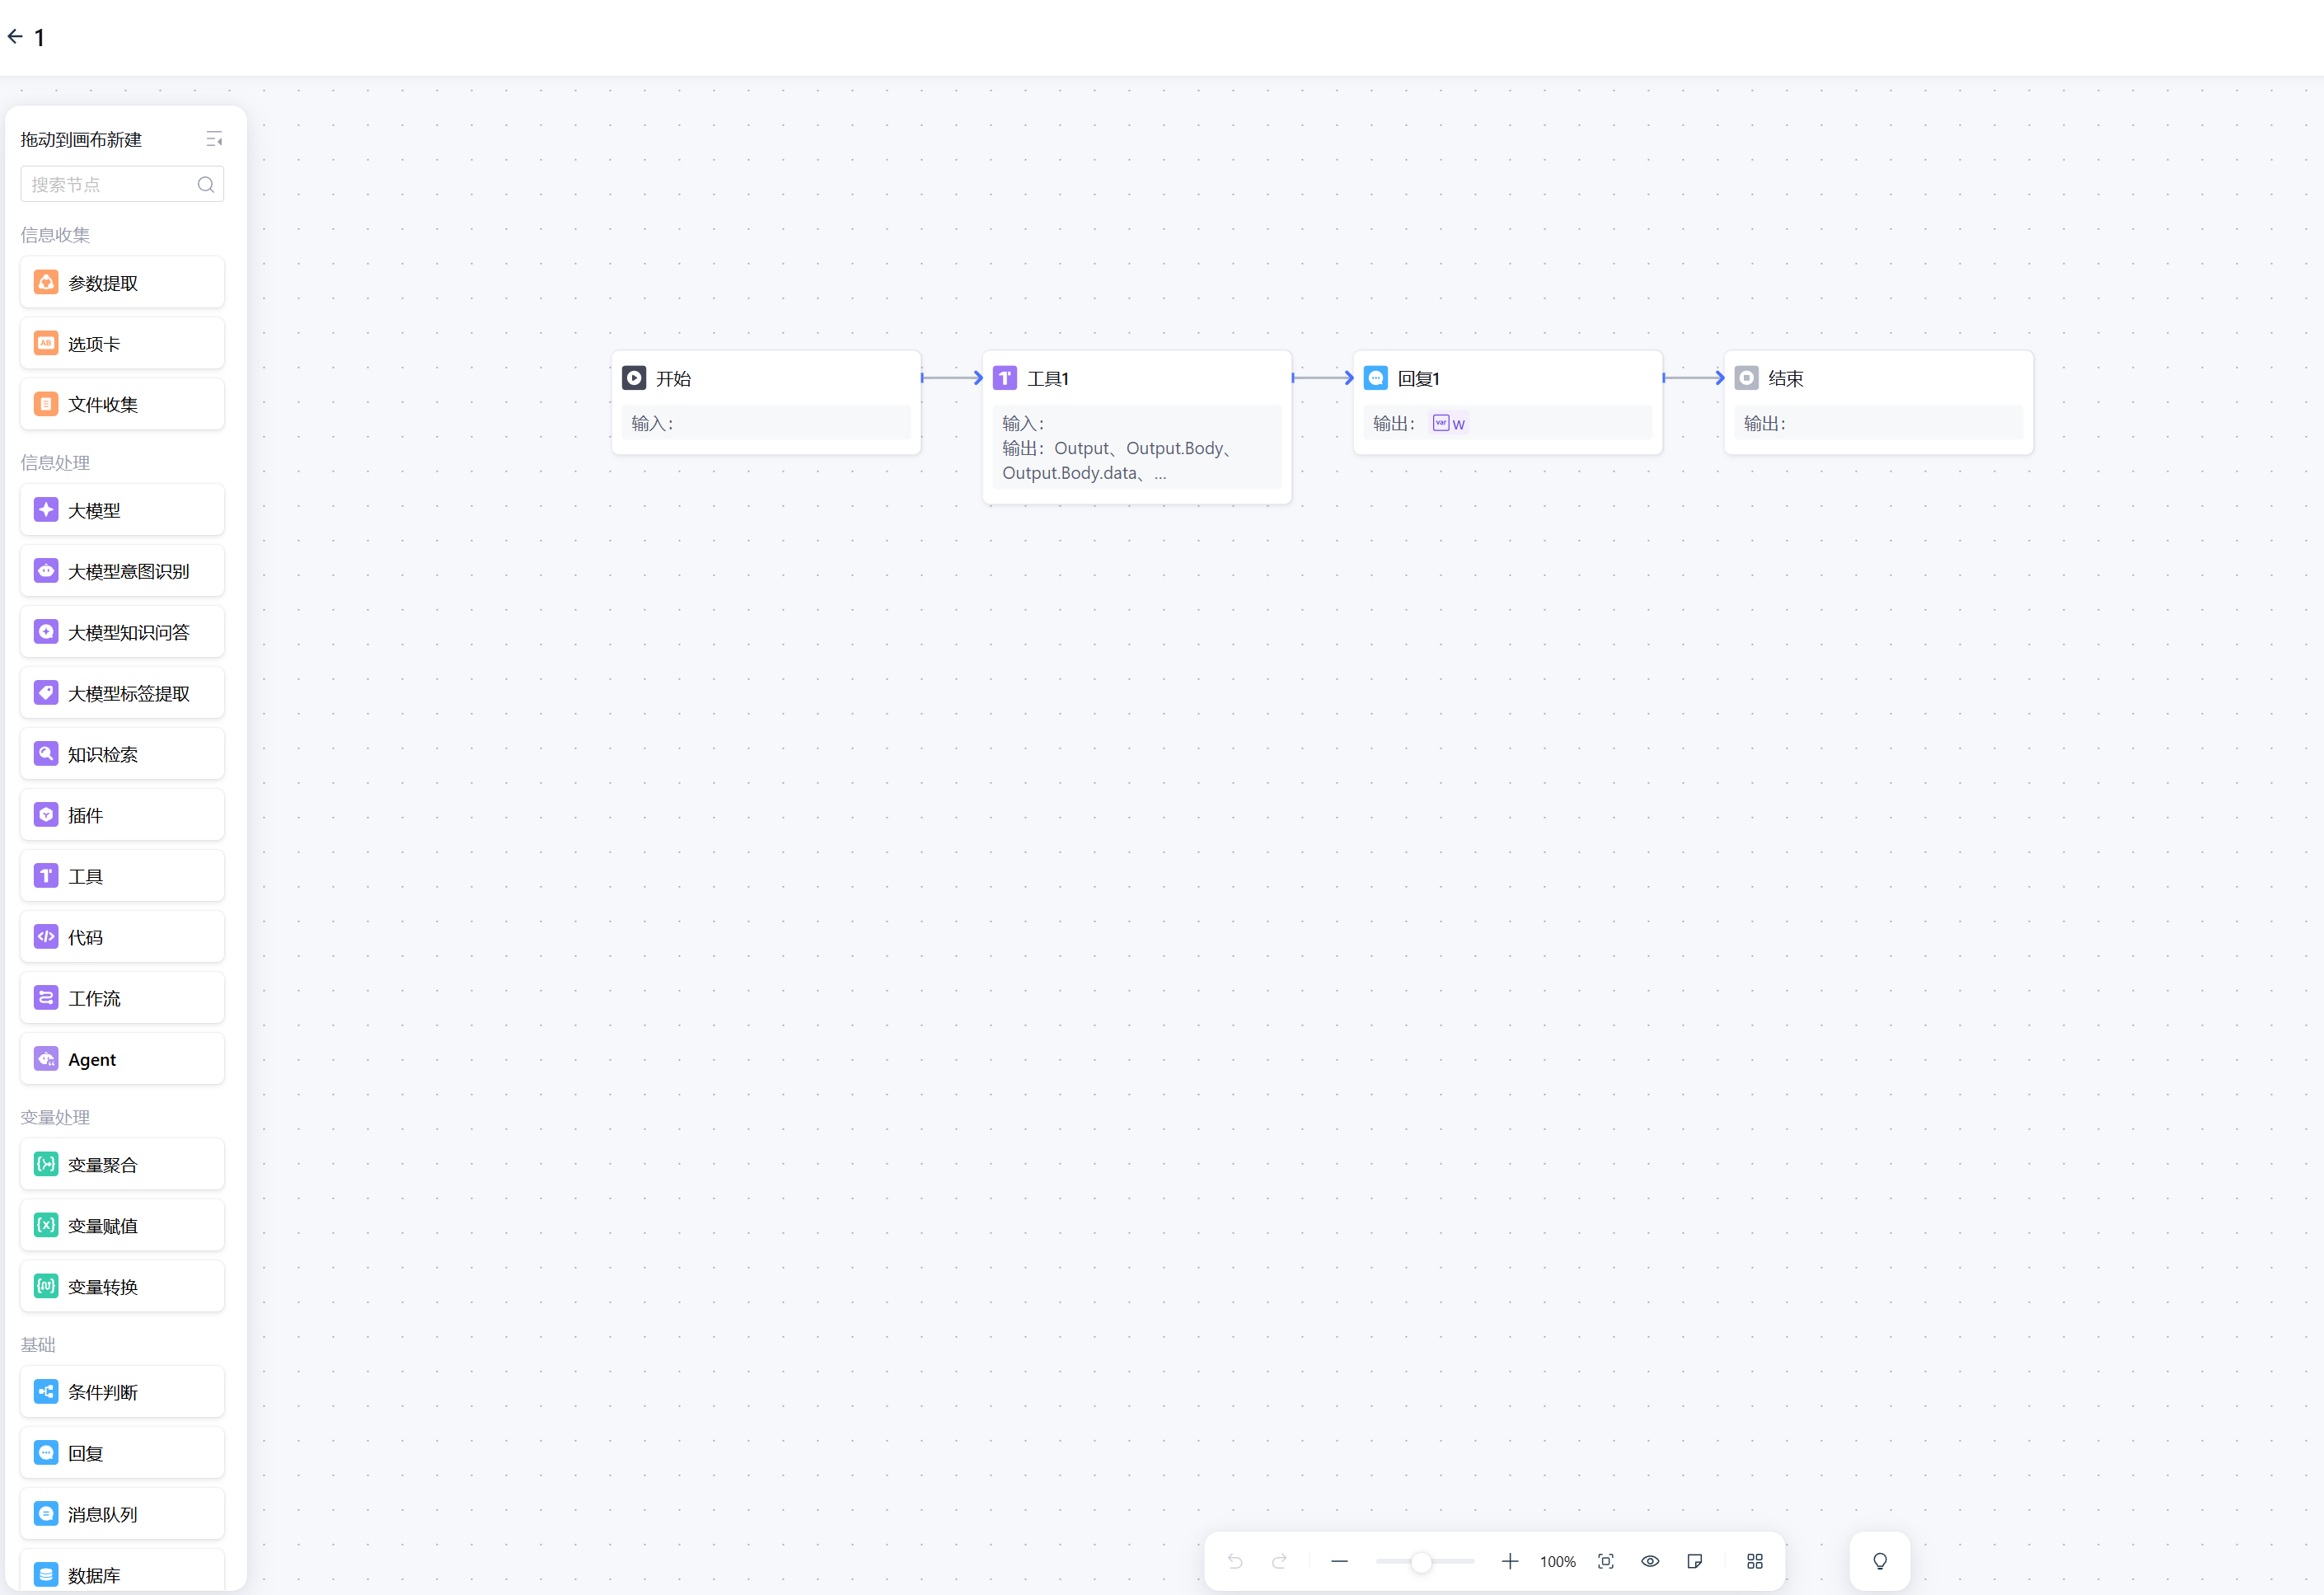Select the 结束 node
The height and width of the screenshot is (1595, 2324).
pos(1877,379)
